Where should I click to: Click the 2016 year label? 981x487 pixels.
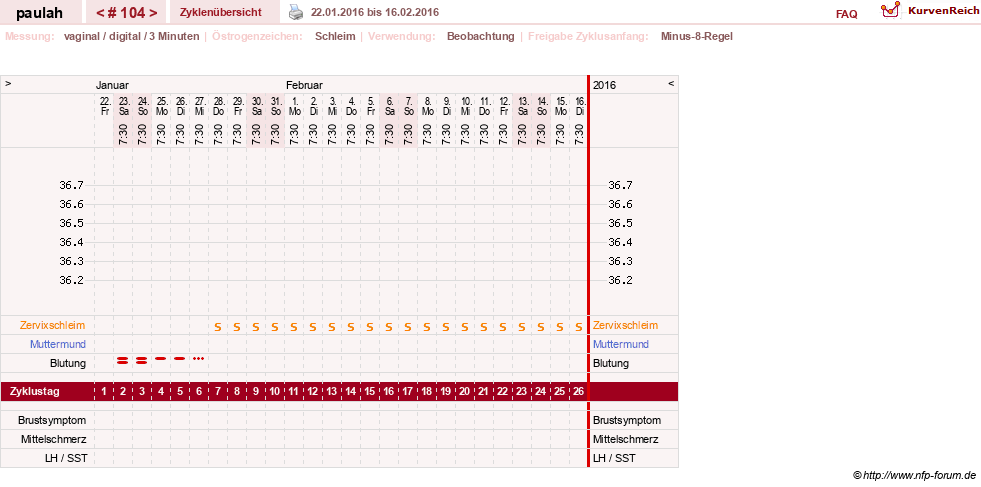pos(604,85)
